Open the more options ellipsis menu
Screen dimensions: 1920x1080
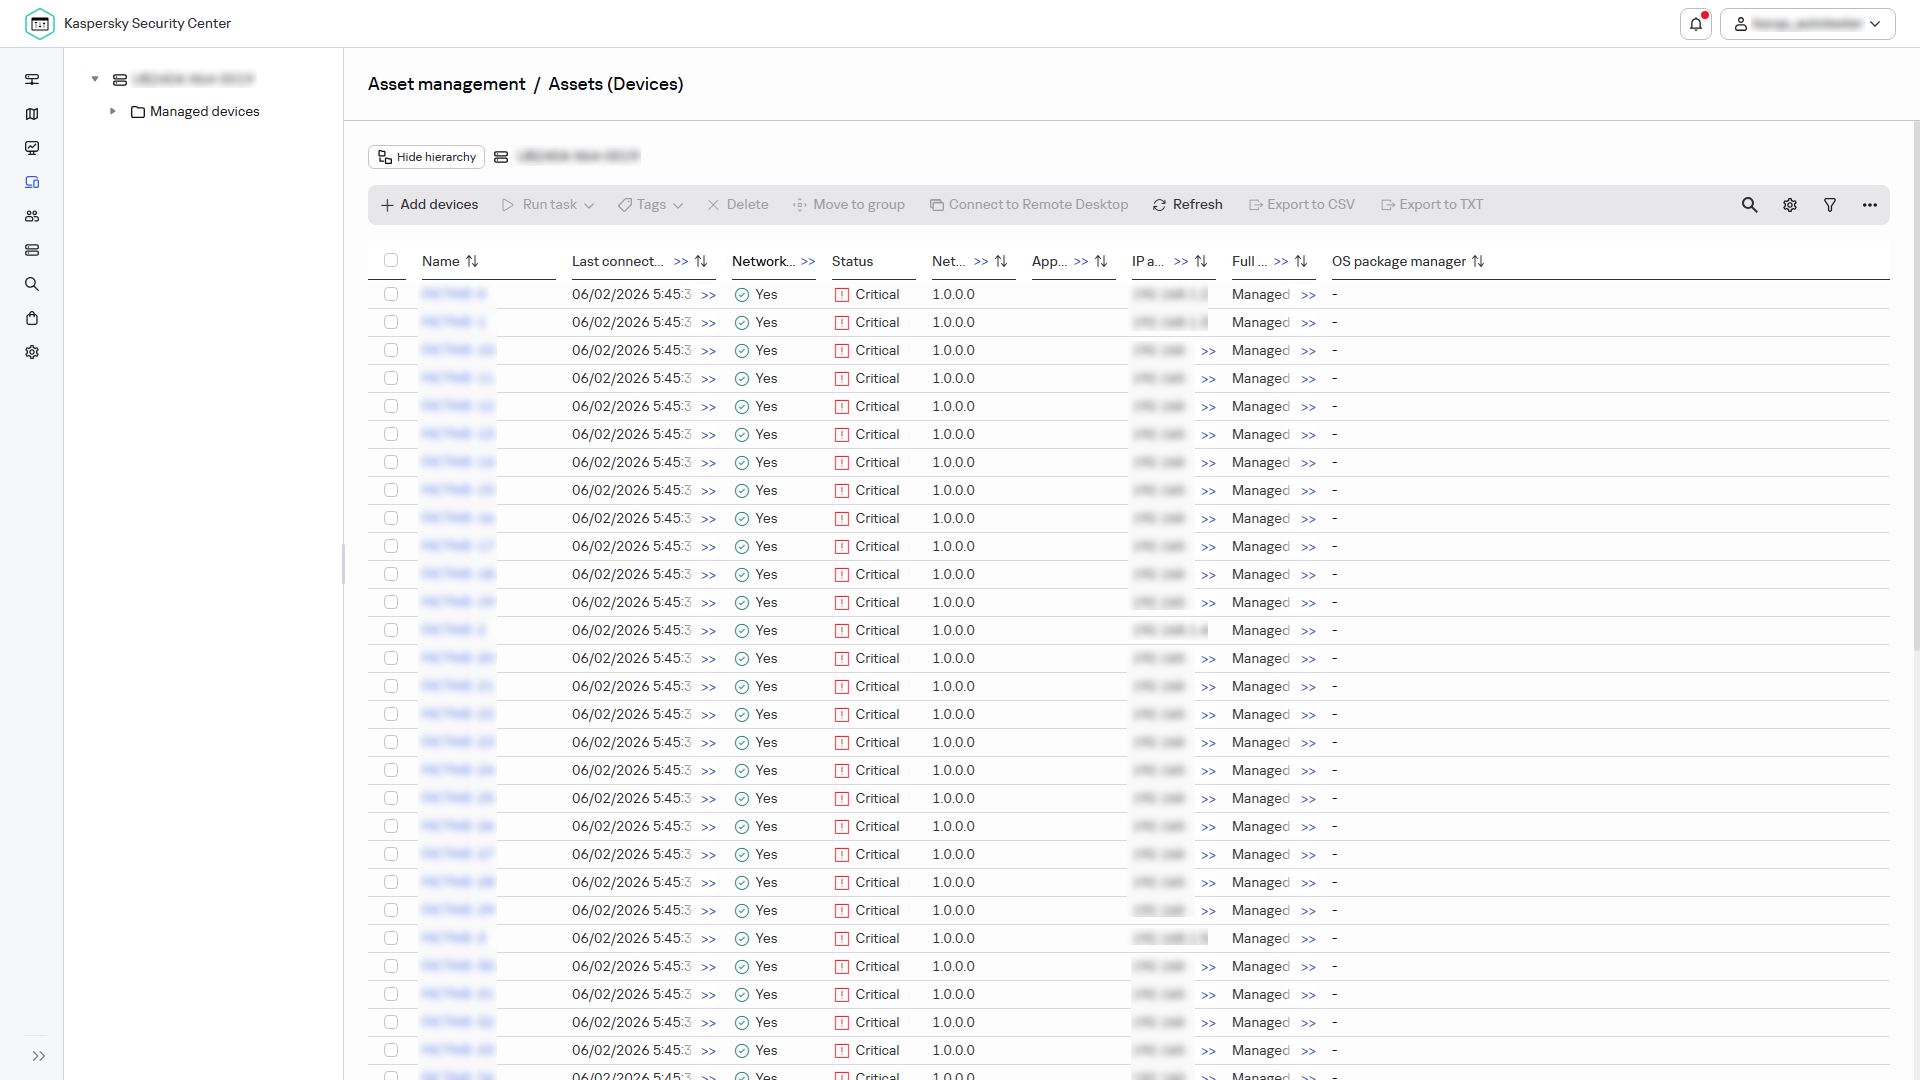coord(1870,205)
